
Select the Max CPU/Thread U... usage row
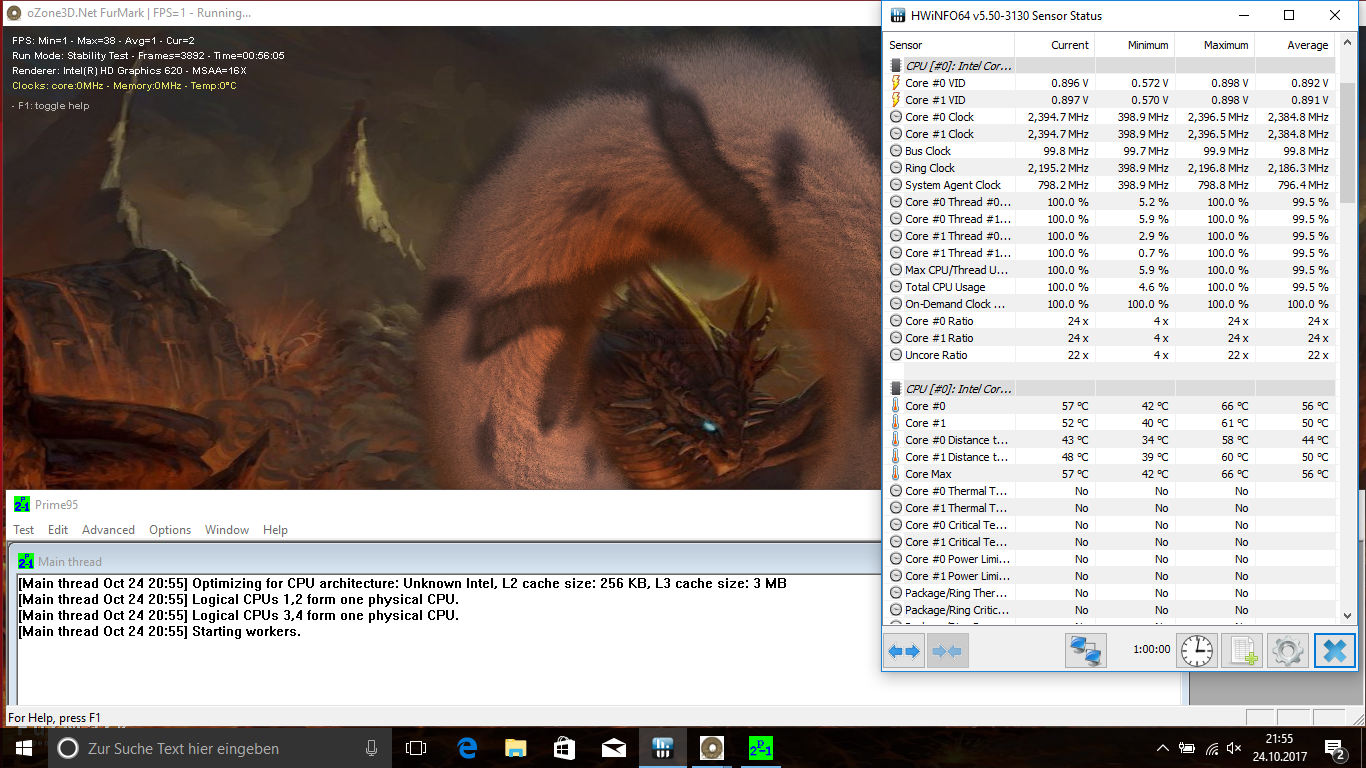(x=1110, y=270)
